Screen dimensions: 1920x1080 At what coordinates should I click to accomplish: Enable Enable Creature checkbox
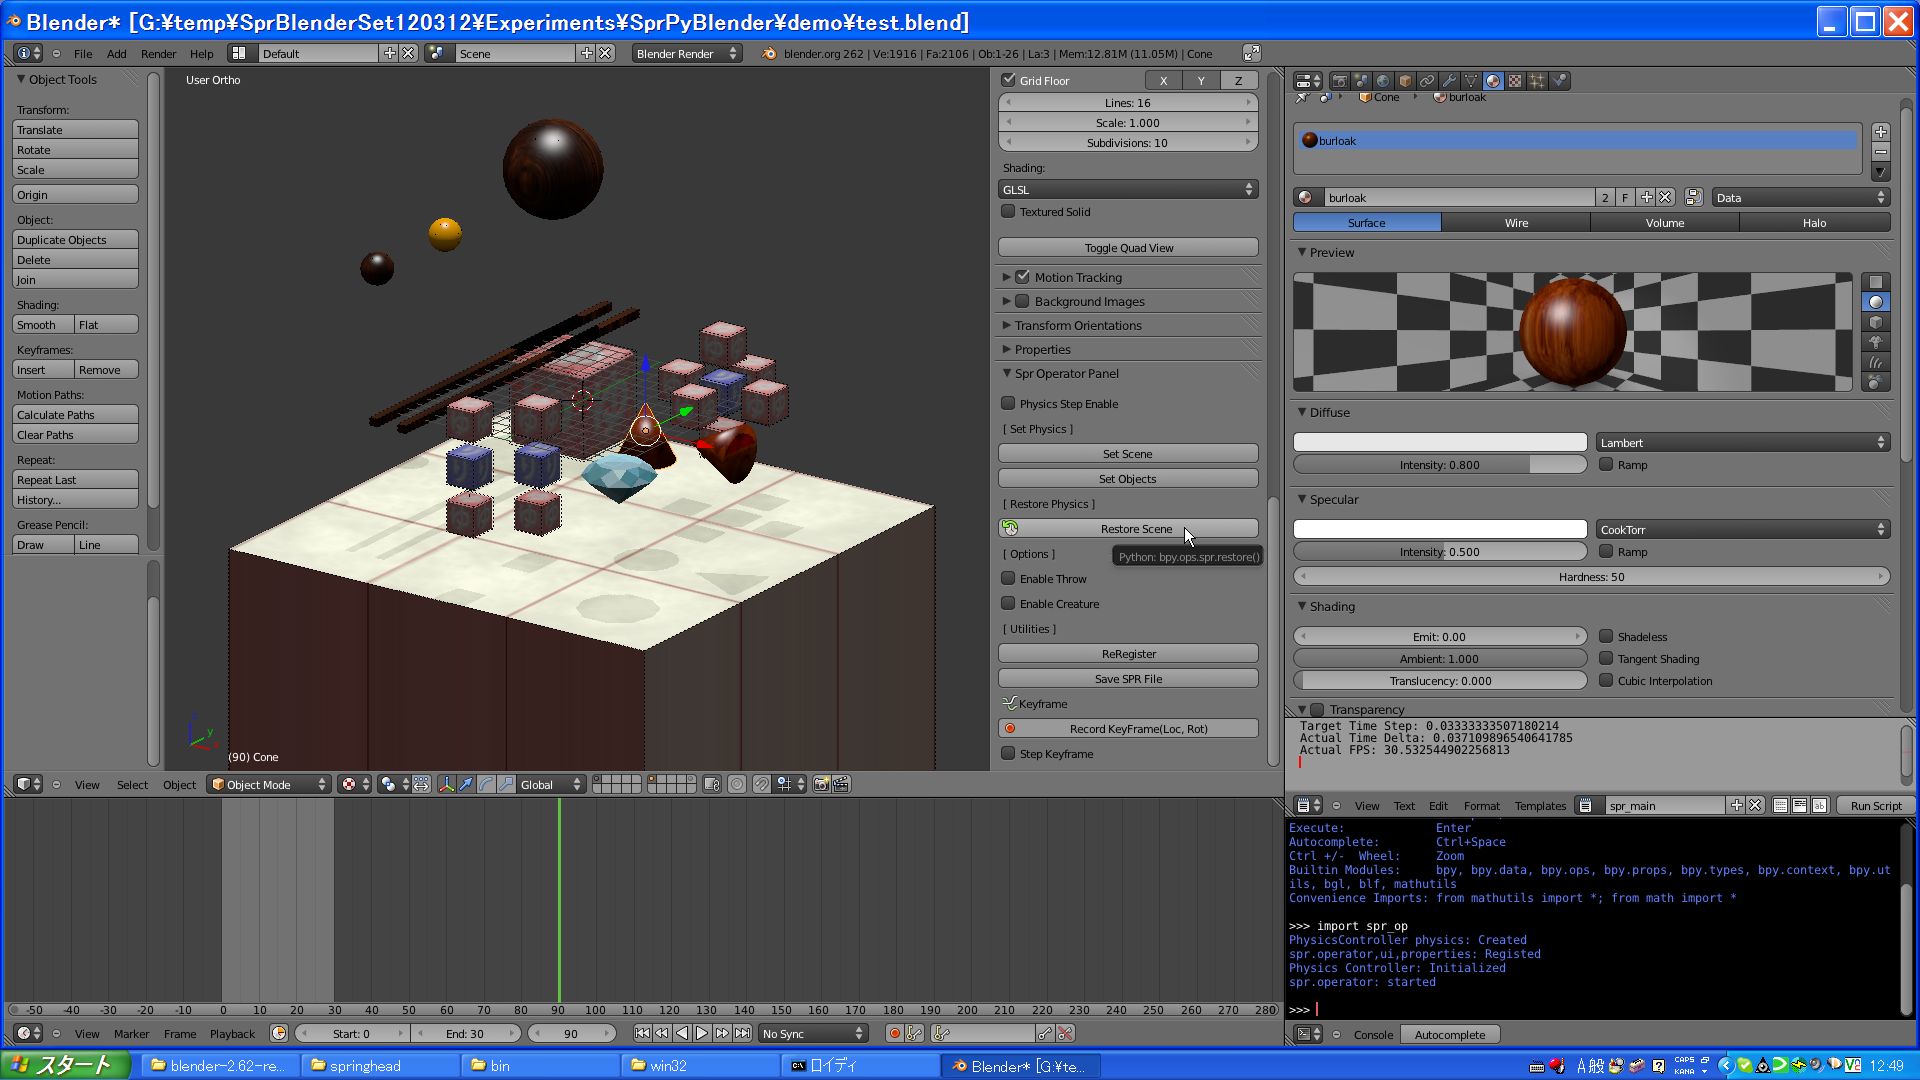coord(1007,603)
